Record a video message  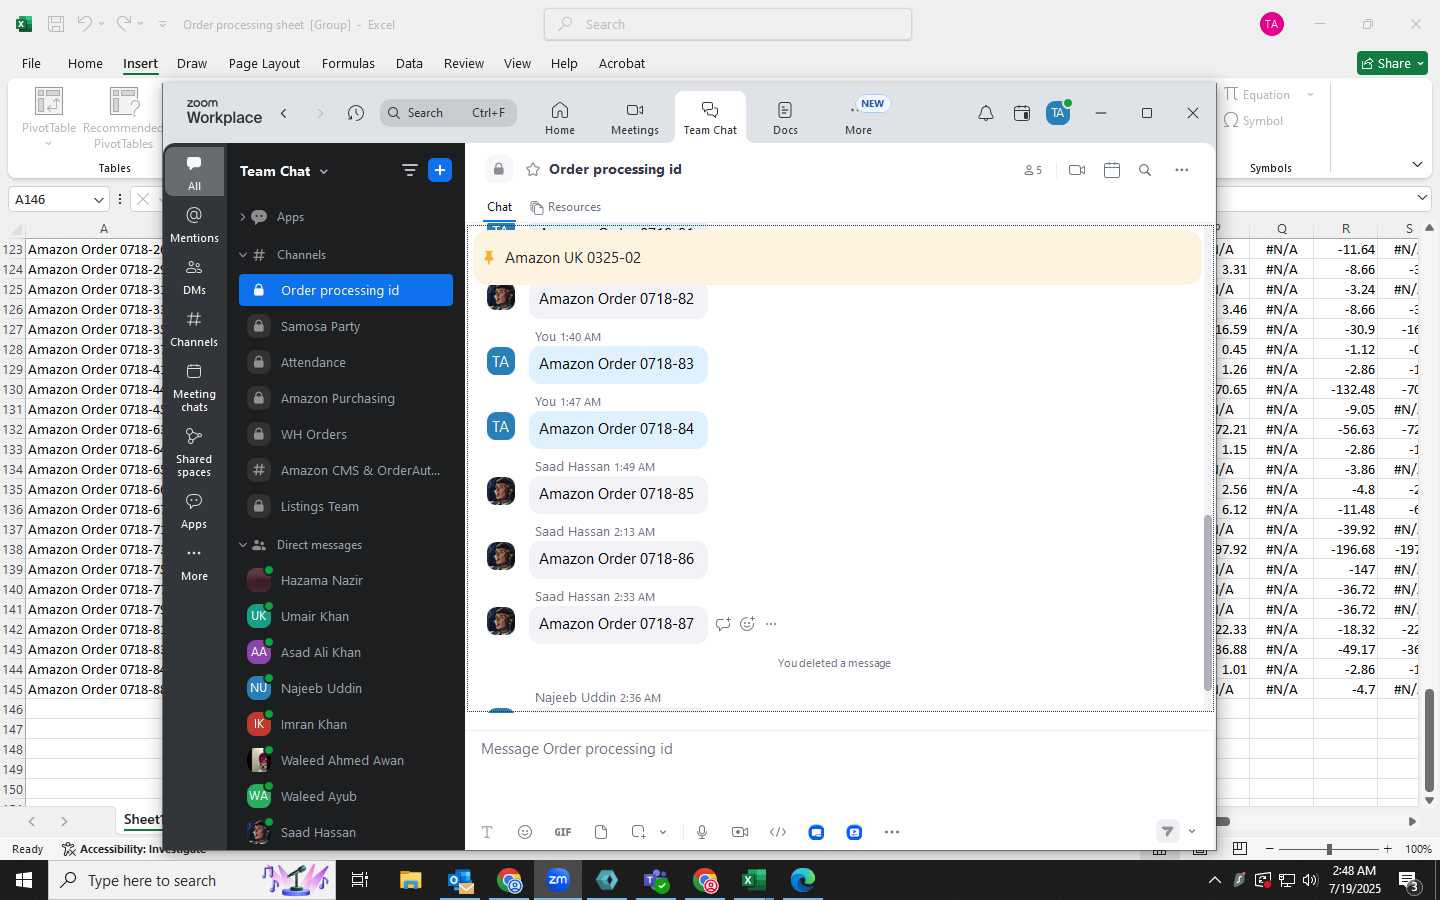740,832
